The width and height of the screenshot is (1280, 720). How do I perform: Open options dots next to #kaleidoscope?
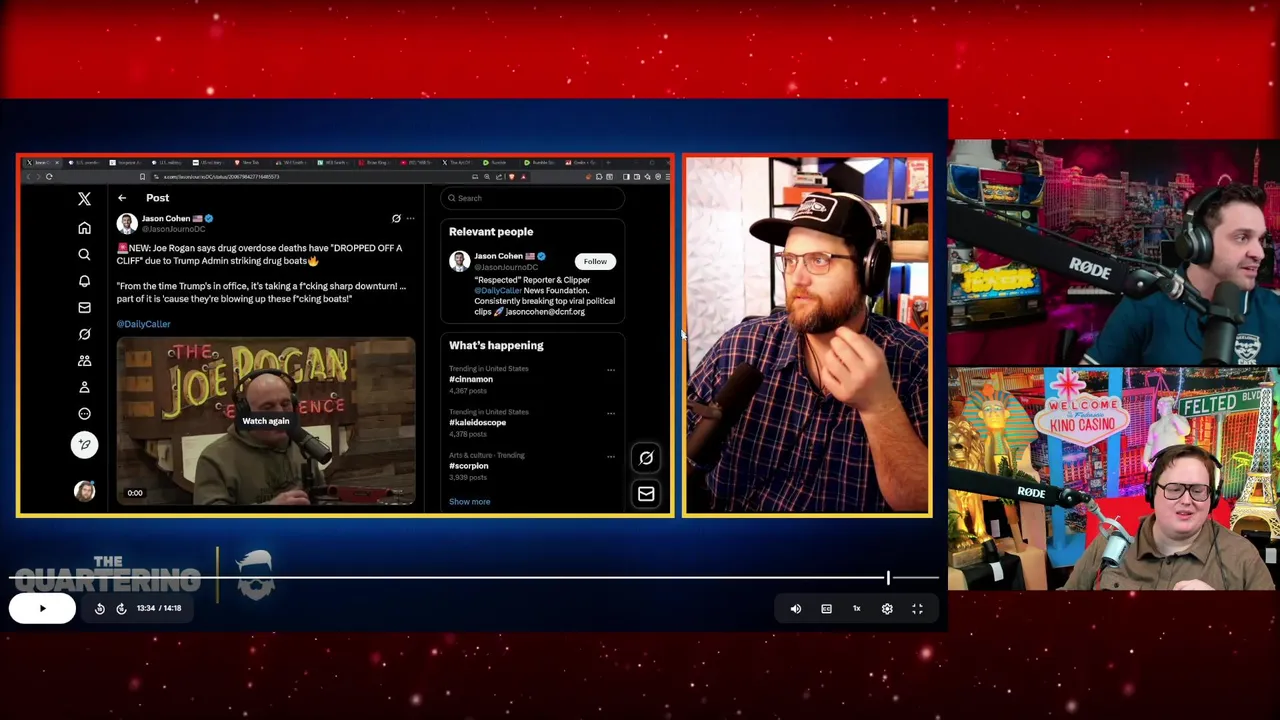[611, 412]
